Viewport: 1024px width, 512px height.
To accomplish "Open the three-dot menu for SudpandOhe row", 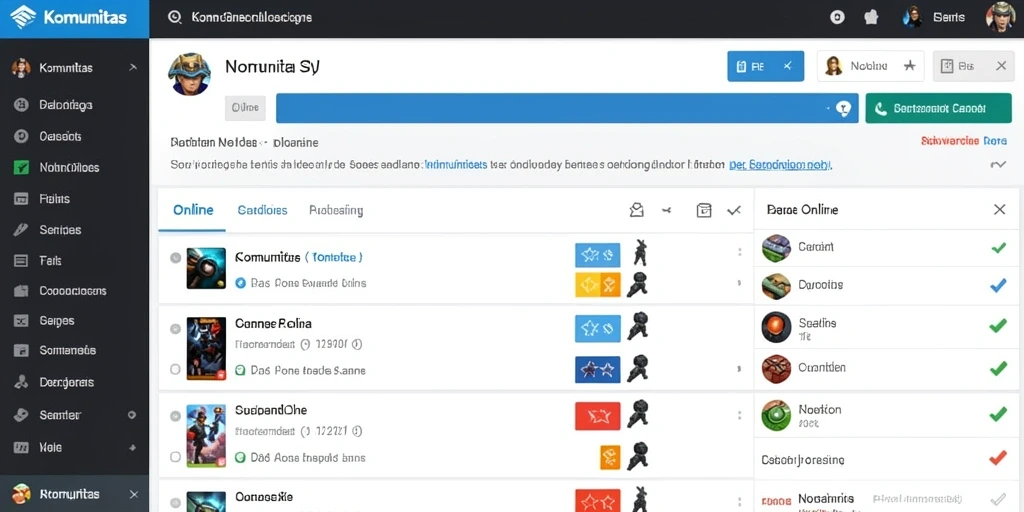I will click(739, 415).
